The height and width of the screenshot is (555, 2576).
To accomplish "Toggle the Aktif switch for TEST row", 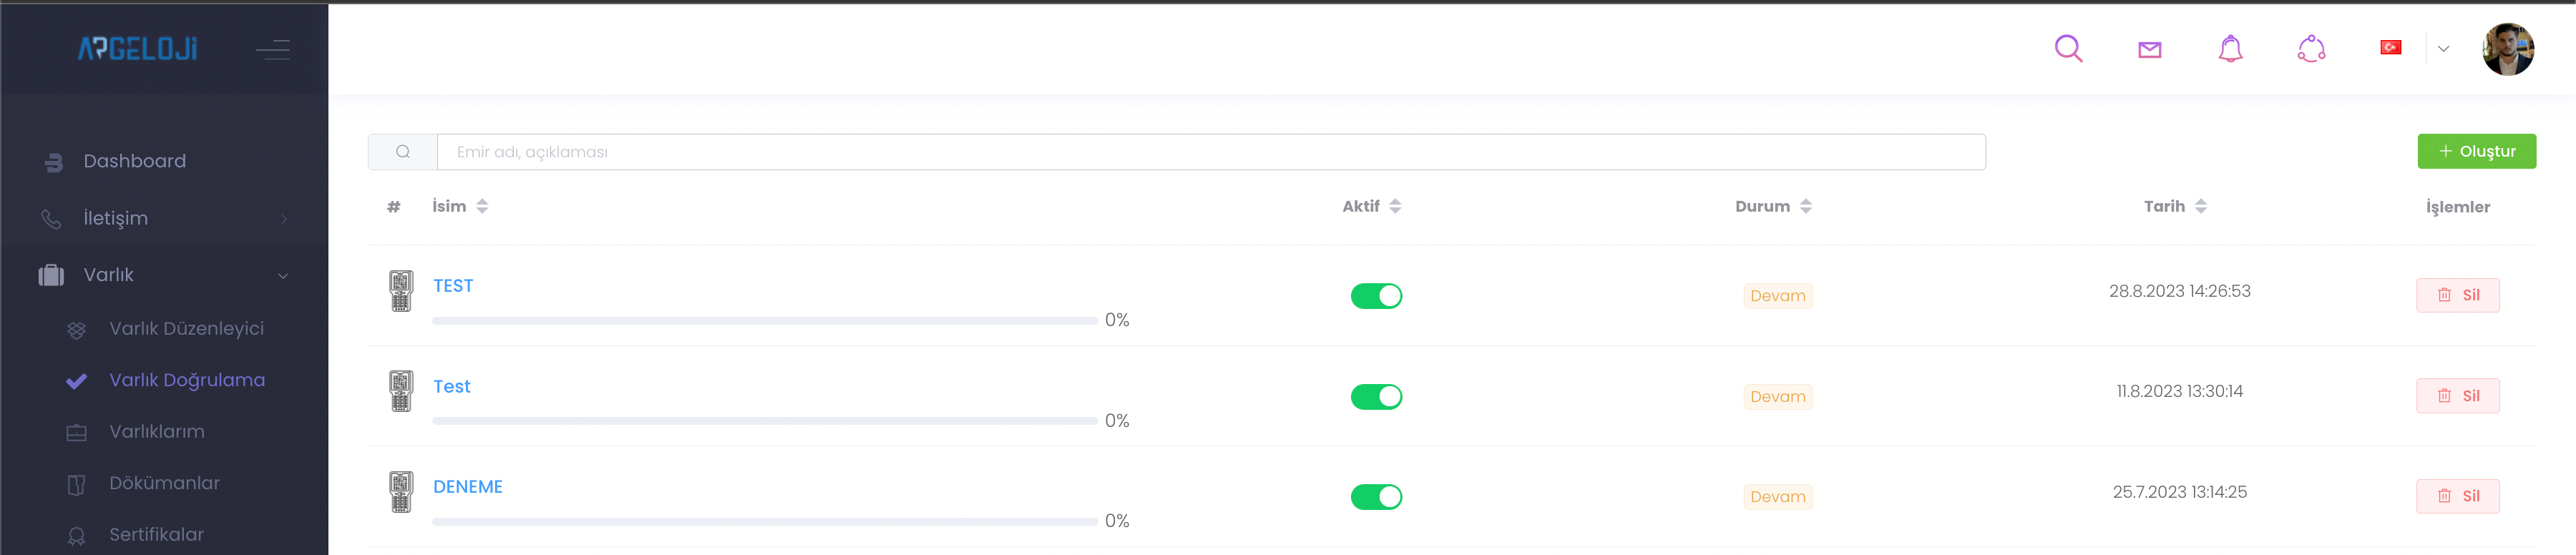I will pyautogui.click(x=1376, y=296).
